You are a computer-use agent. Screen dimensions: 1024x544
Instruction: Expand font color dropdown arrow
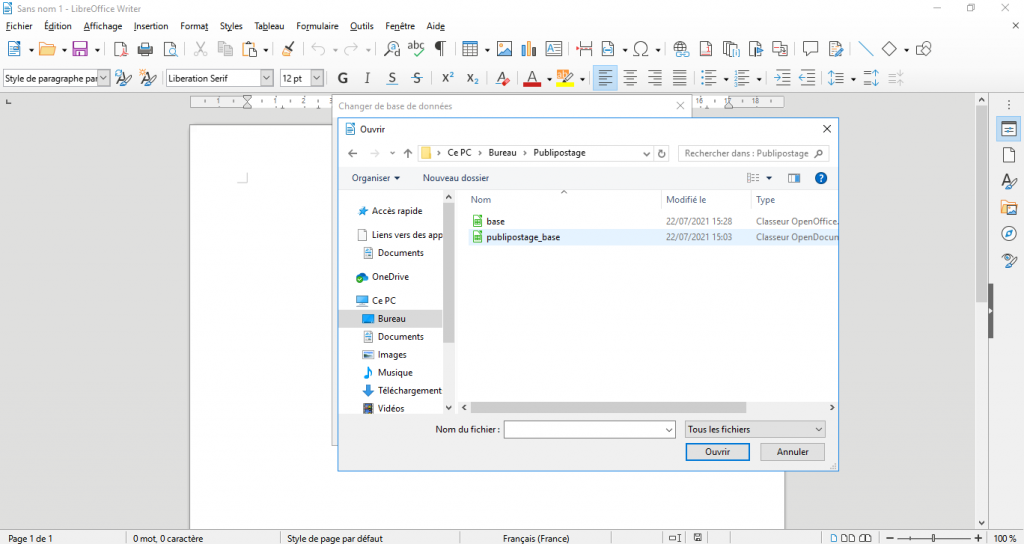pos(549,79)
